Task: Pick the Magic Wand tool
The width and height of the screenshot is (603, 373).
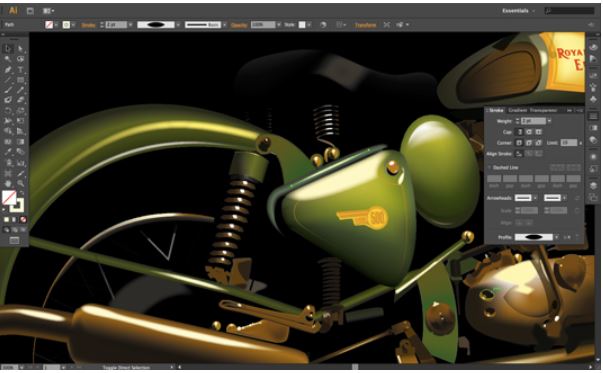Action: pyautogui.click(x=7, y=59)
